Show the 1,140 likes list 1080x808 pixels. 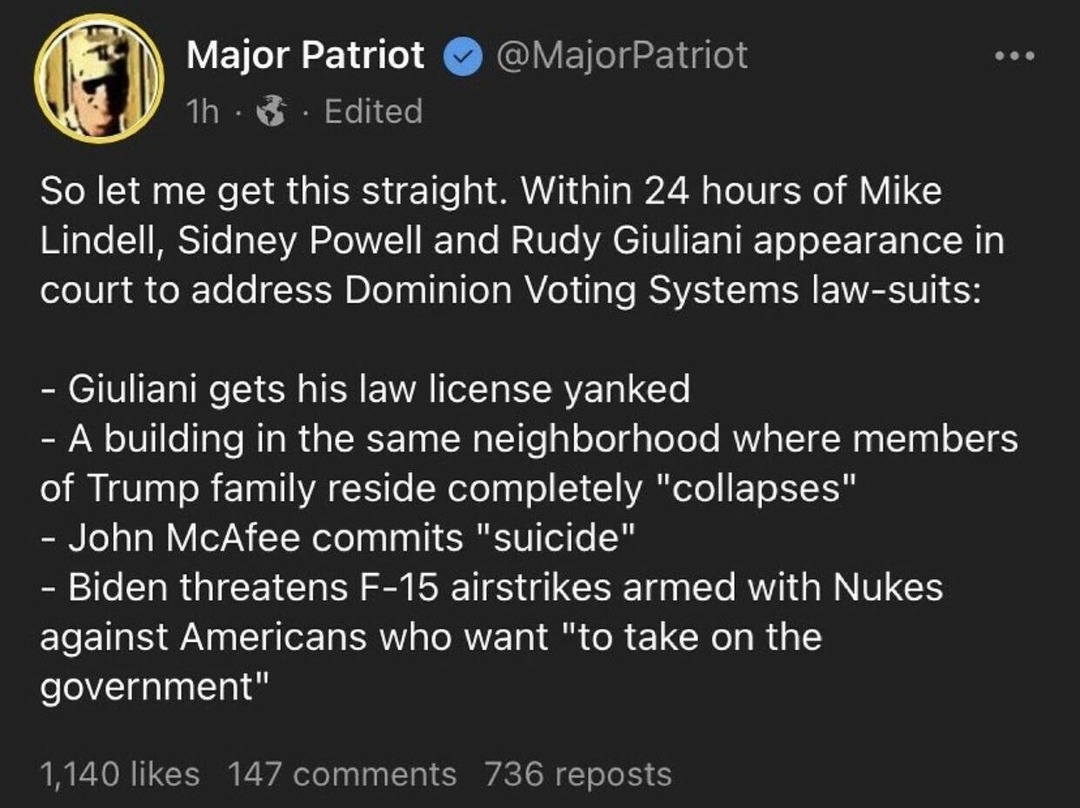(x=120, y=773)
